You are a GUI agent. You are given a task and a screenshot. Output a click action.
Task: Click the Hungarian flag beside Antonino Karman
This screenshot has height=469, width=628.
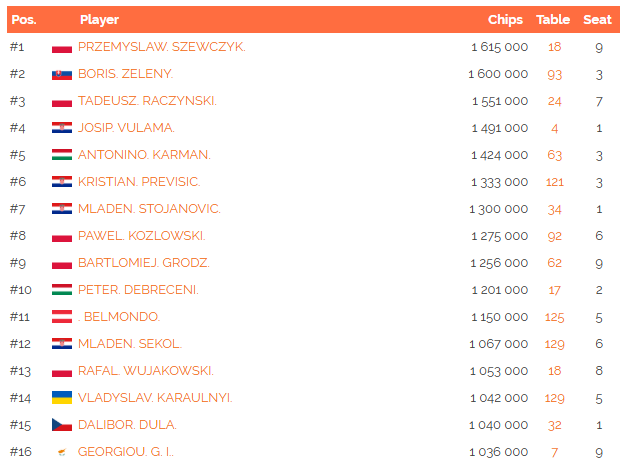click(x=62, y=155)
